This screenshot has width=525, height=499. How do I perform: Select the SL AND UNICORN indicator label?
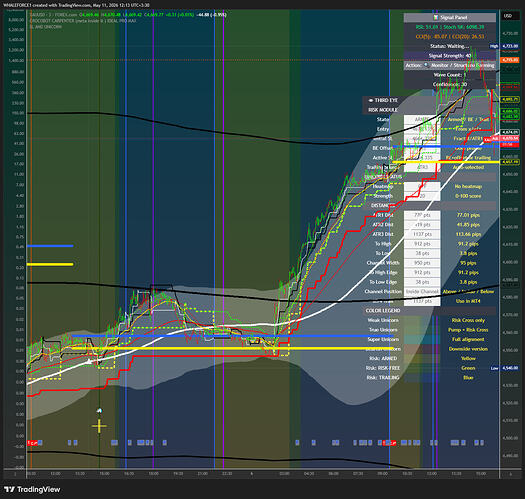[x=46, y=27]
